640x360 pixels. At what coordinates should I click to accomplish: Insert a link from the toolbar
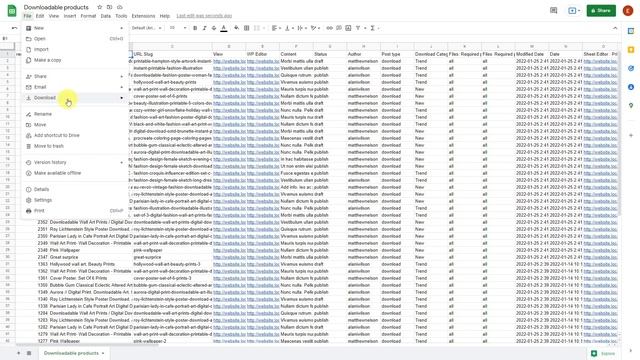coord(329,28)
